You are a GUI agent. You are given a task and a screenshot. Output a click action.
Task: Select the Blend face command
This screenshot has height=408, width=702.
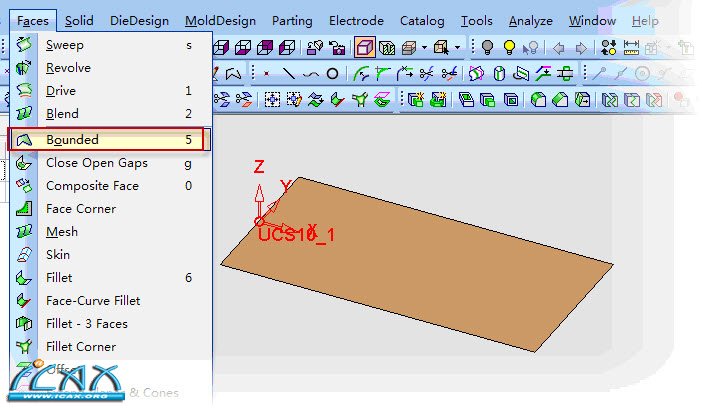[110, 114]
